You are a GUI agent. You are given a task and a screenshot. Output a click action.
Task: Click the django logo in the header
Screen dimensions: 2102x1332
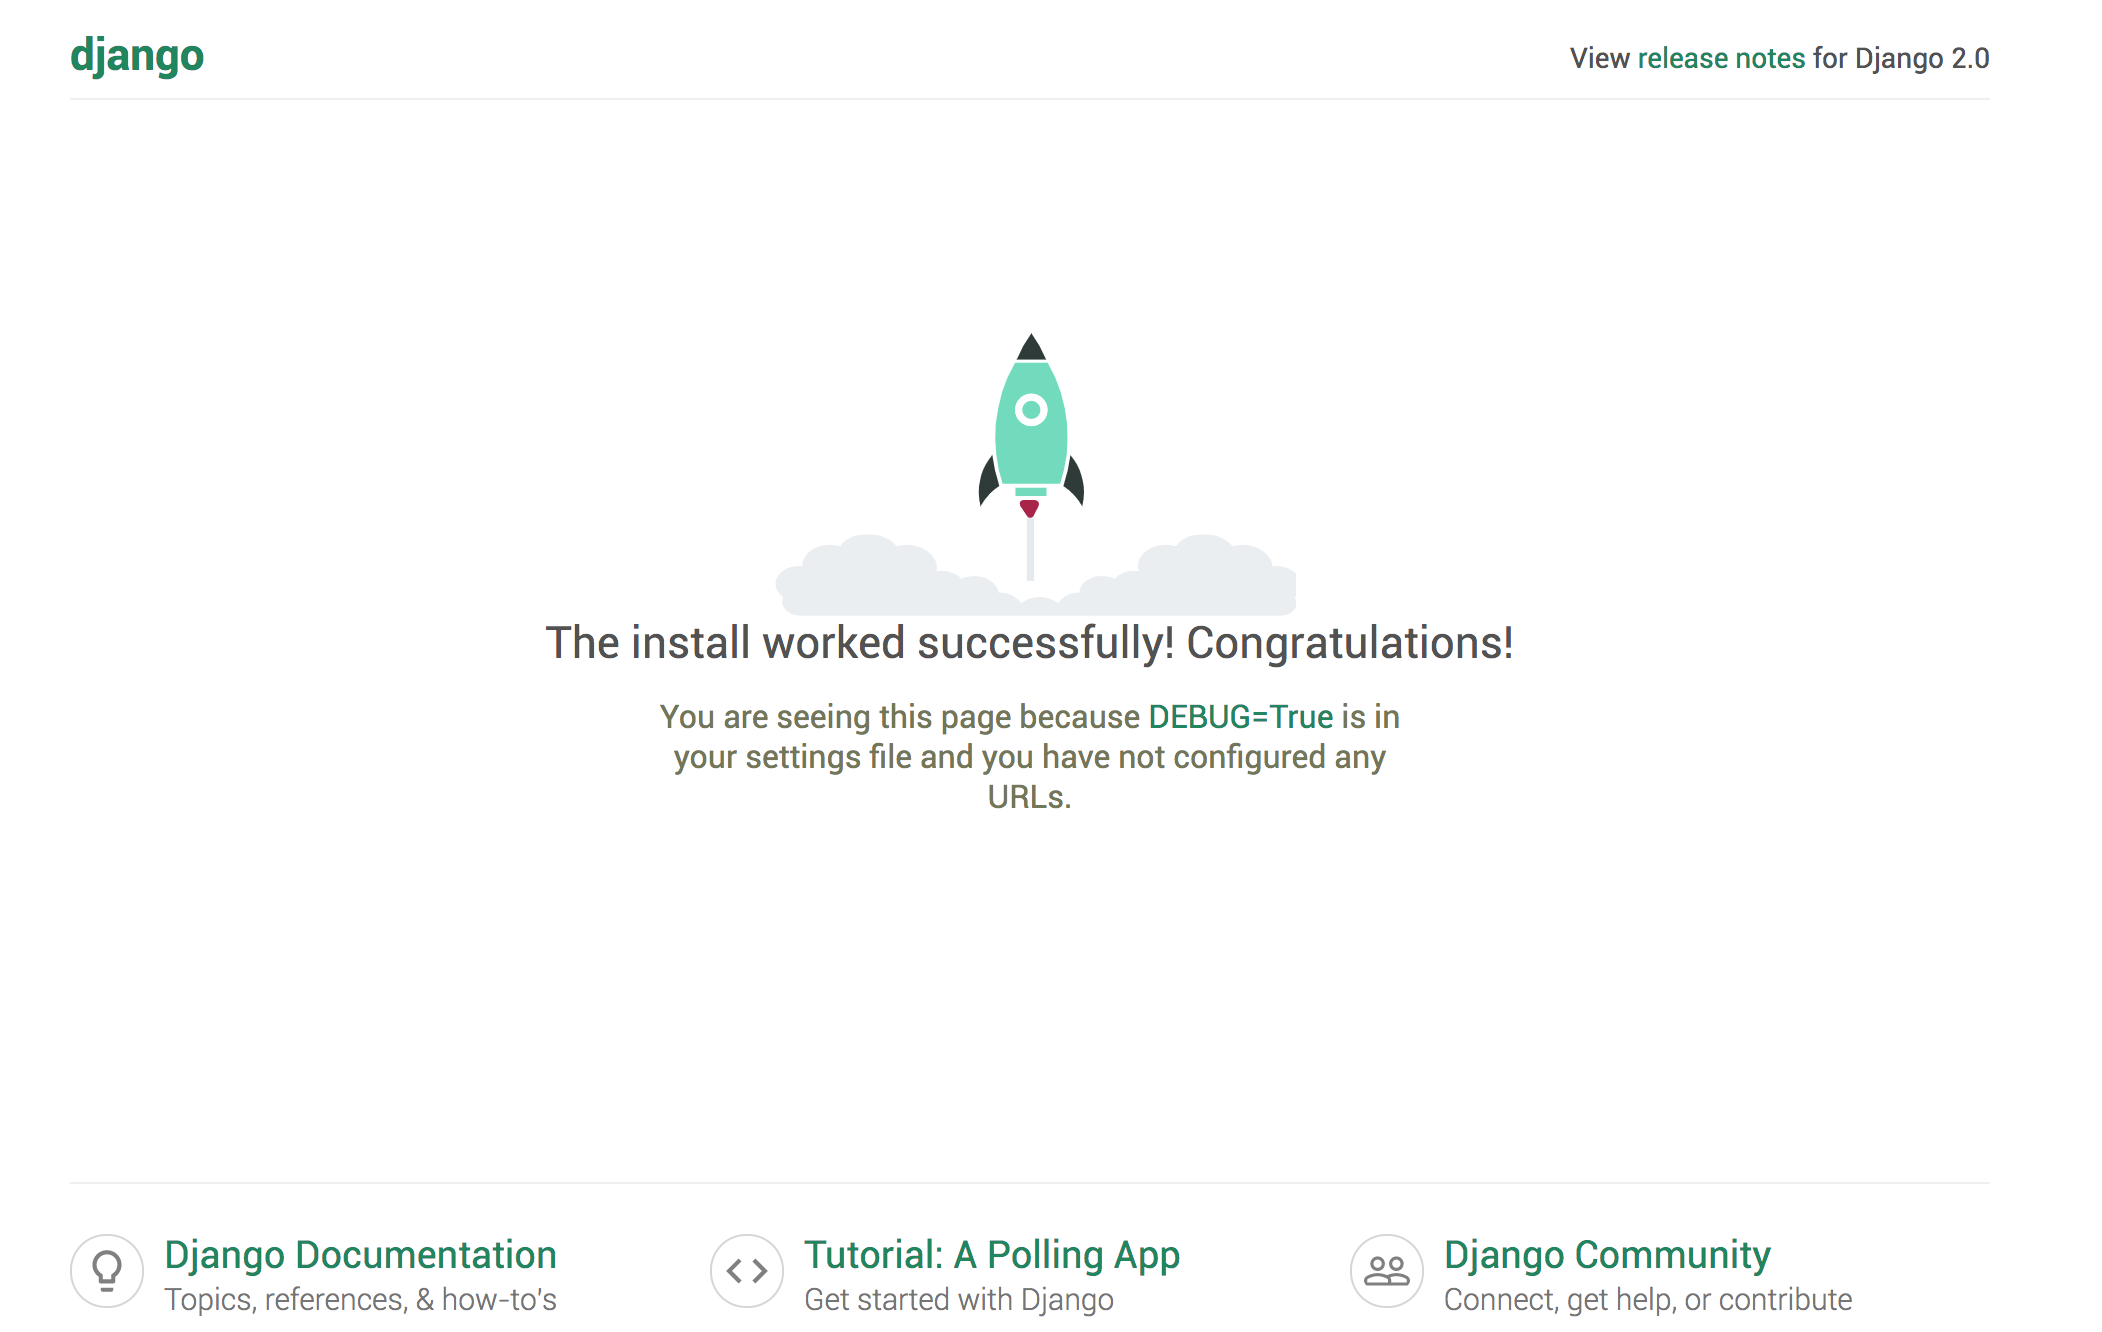point(137,56)
